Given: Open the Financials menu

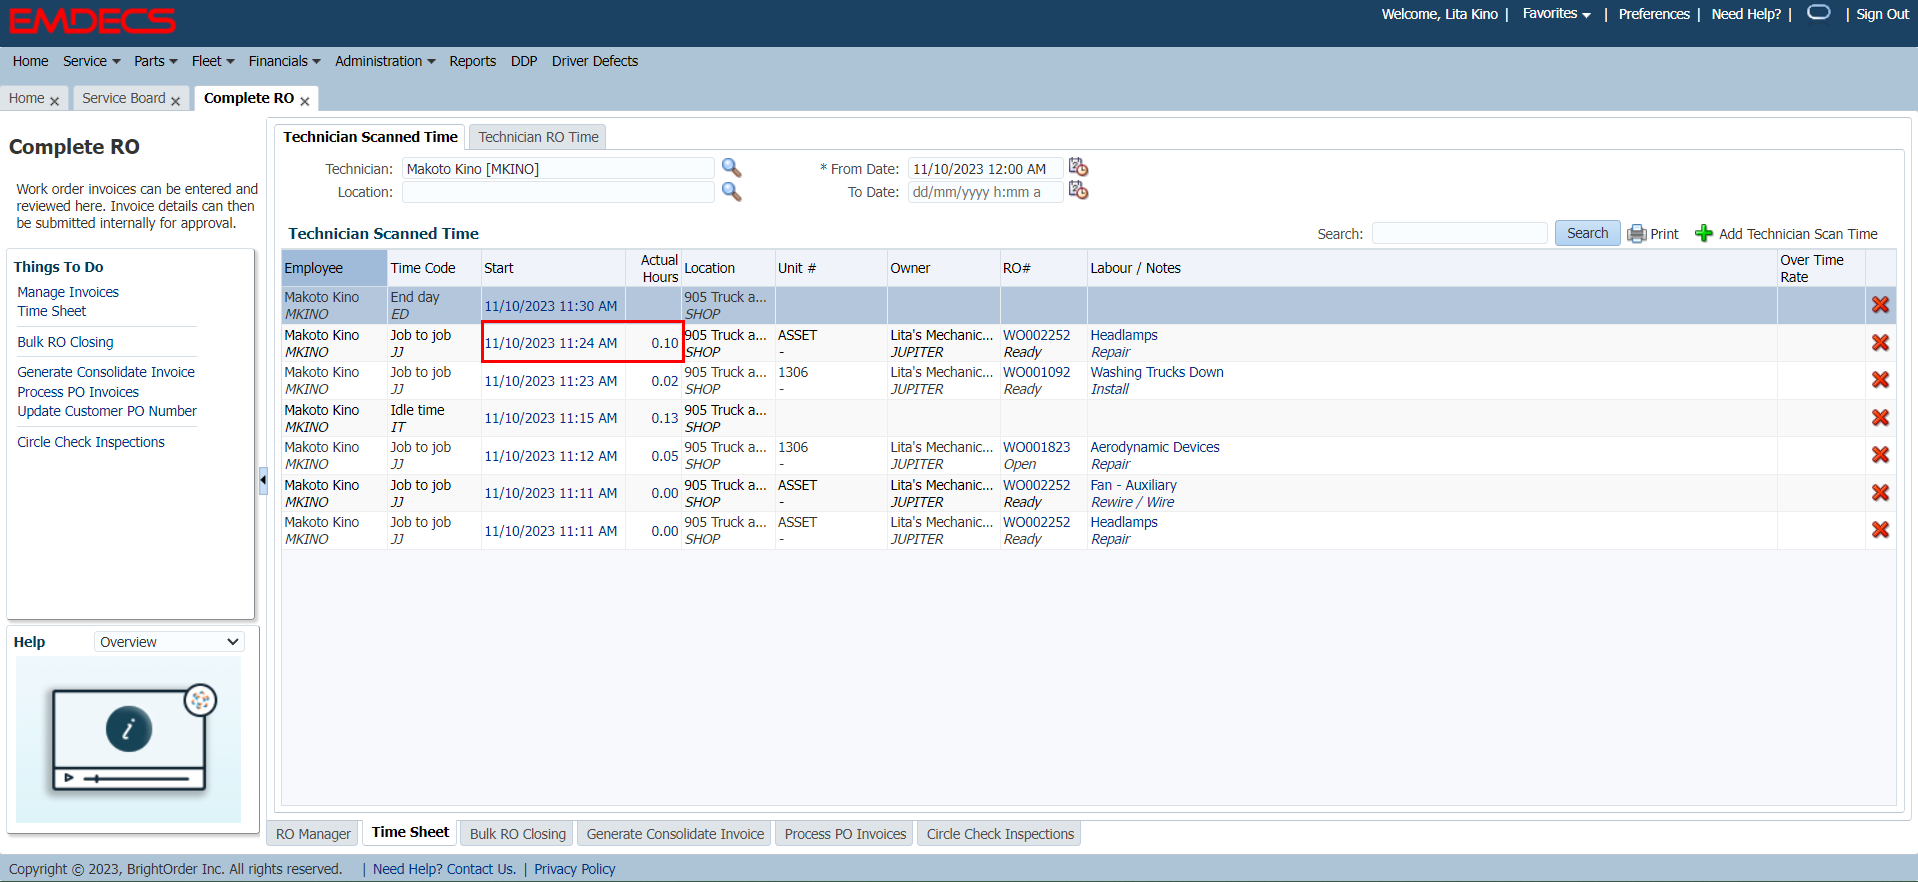Looking at the screenshot, I should click(x=284, y=61).
